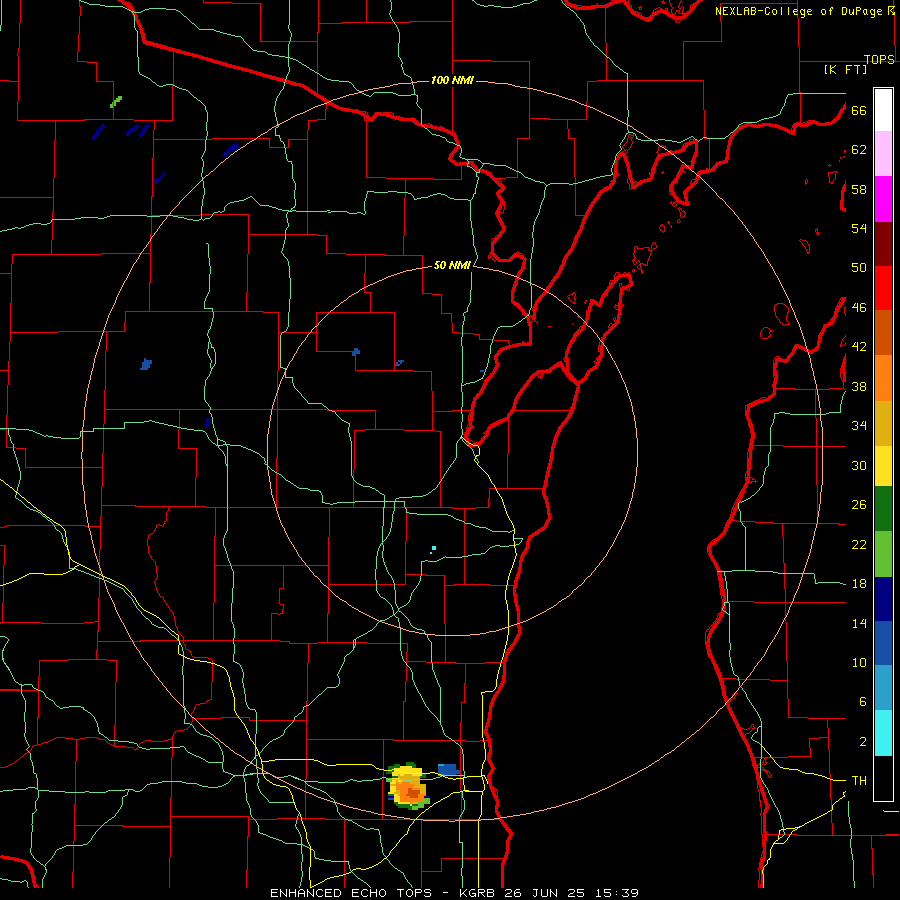
Task: Click the white swatch in the tops legend
Action: [883, 110]
